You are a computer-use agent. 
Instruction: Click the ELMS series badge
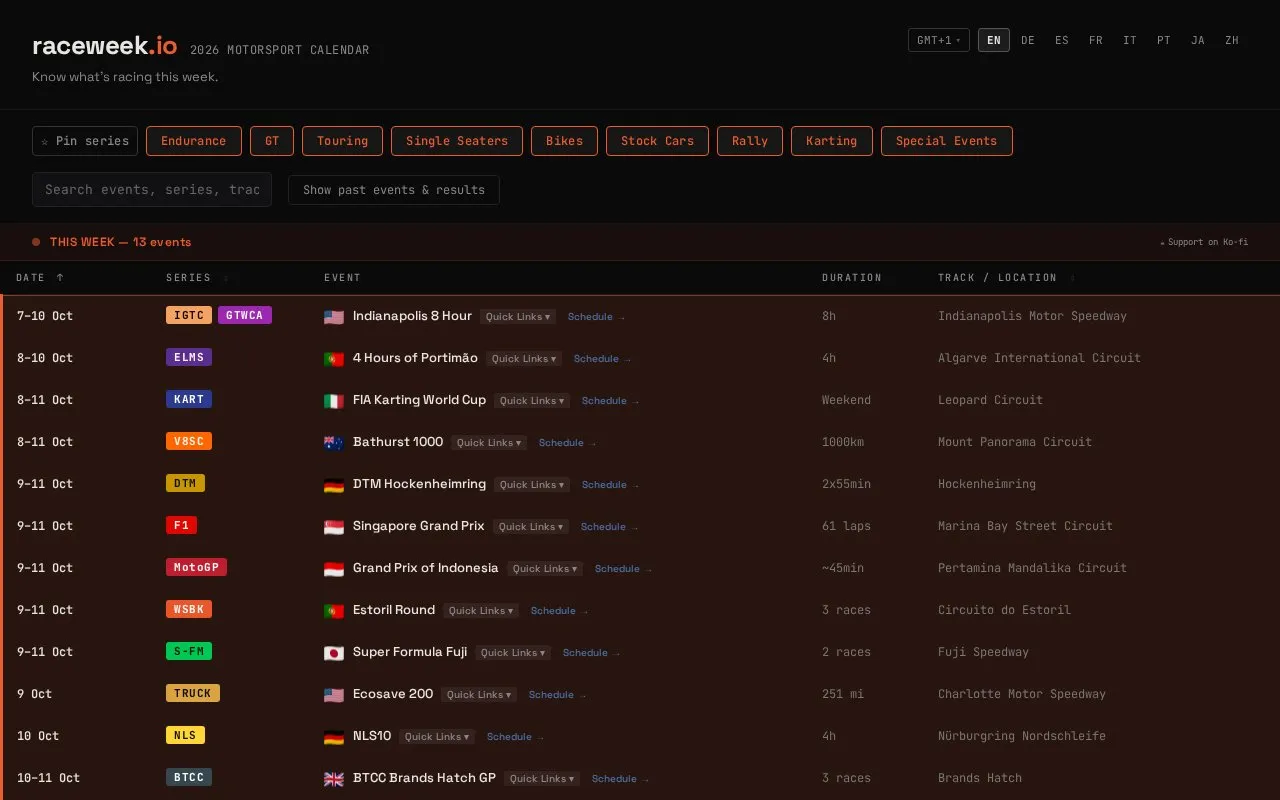(x=189, y=357)
